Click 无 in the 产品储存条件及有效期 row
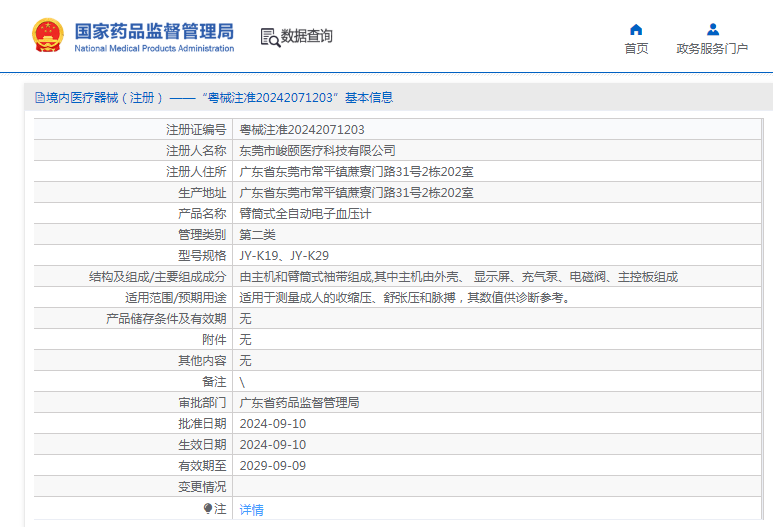 245,319
